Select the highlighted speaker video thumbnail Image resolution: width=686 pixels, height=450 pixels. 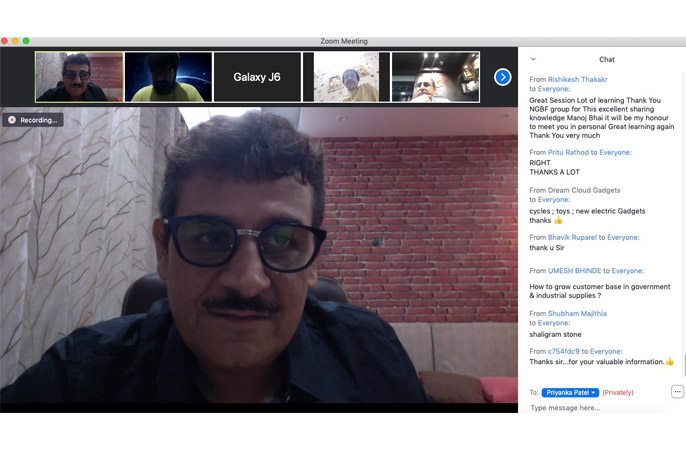pyautogui.click(x=79, y=77)
